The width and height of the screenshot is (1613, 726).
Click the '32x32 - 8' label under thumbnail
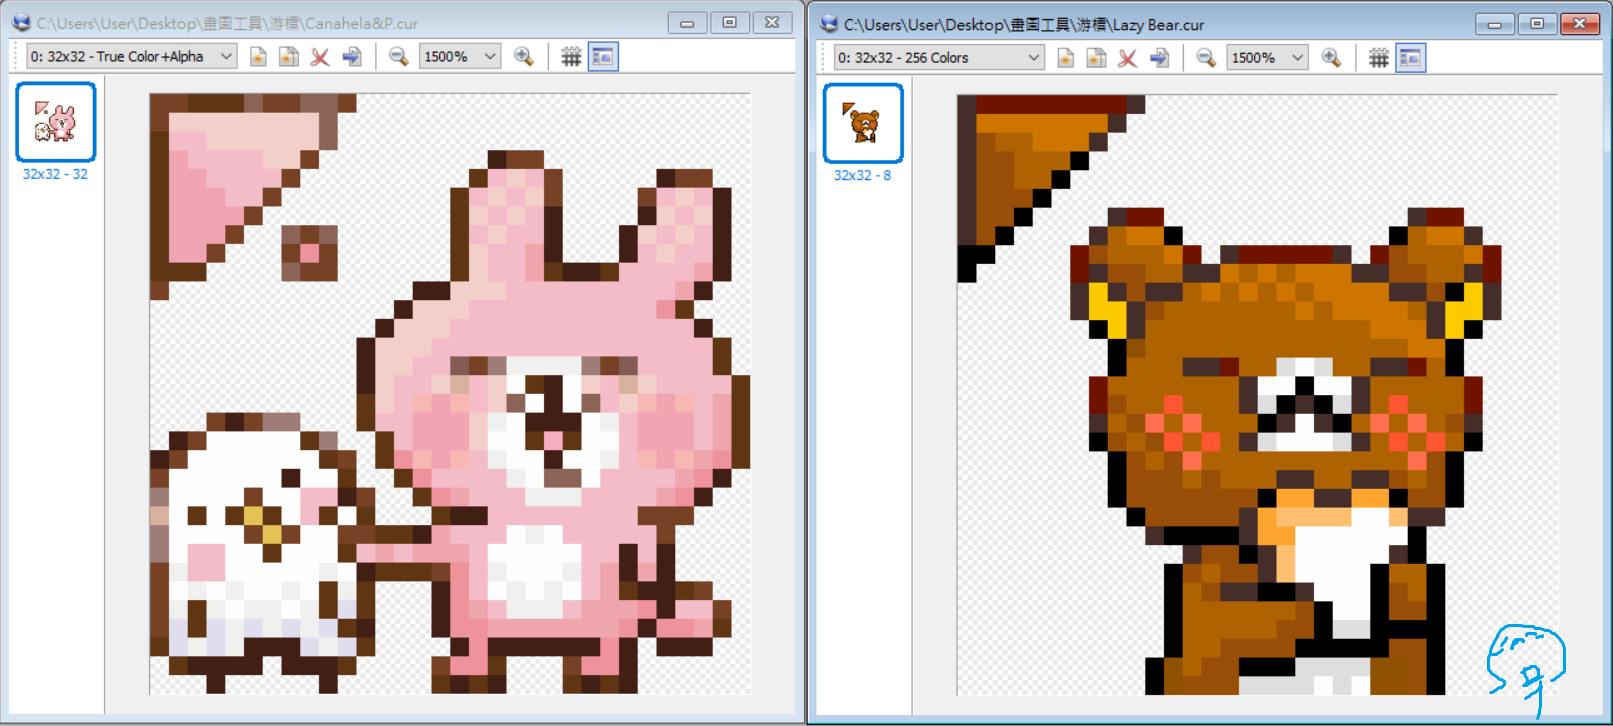pyautogui.click(x=862, y=175)
